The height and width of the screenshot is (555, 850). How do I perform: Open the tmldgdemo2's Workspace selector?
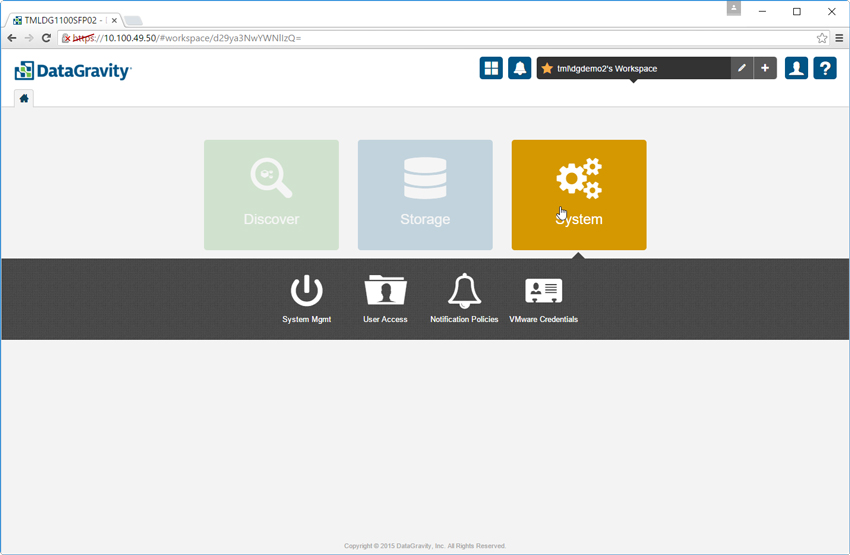click(x=633, y=68)
